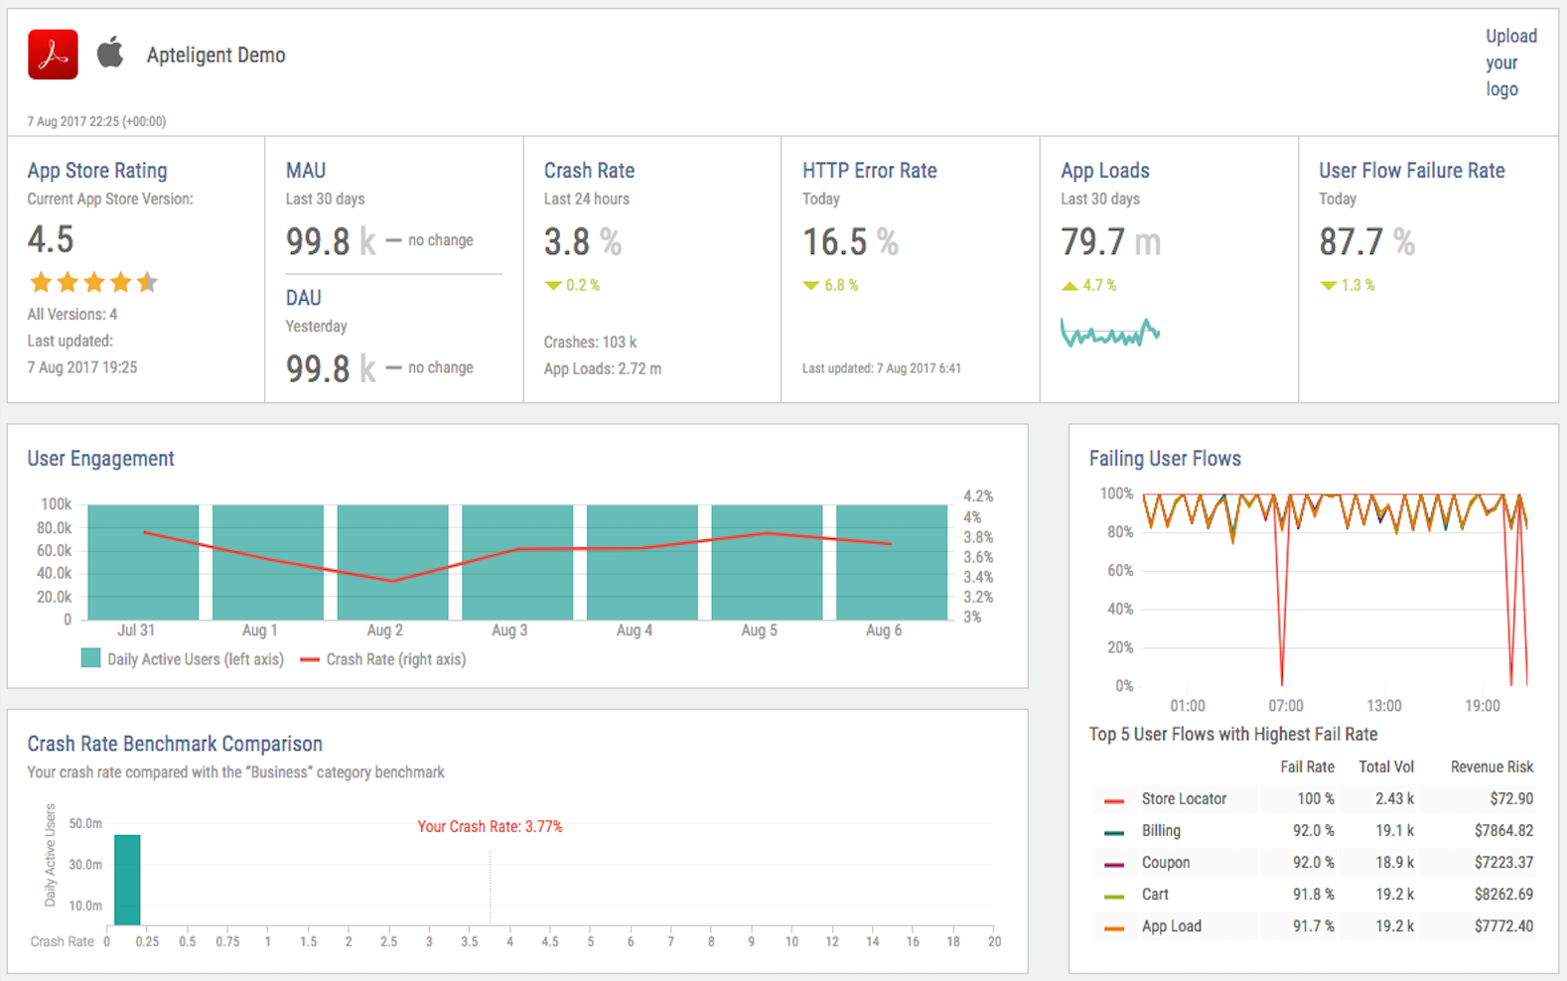Viewport: 1567px width, 981px height.
Task: Click the 7 Aug 2017 22:25 timestamp
Action: pos(97,121)
